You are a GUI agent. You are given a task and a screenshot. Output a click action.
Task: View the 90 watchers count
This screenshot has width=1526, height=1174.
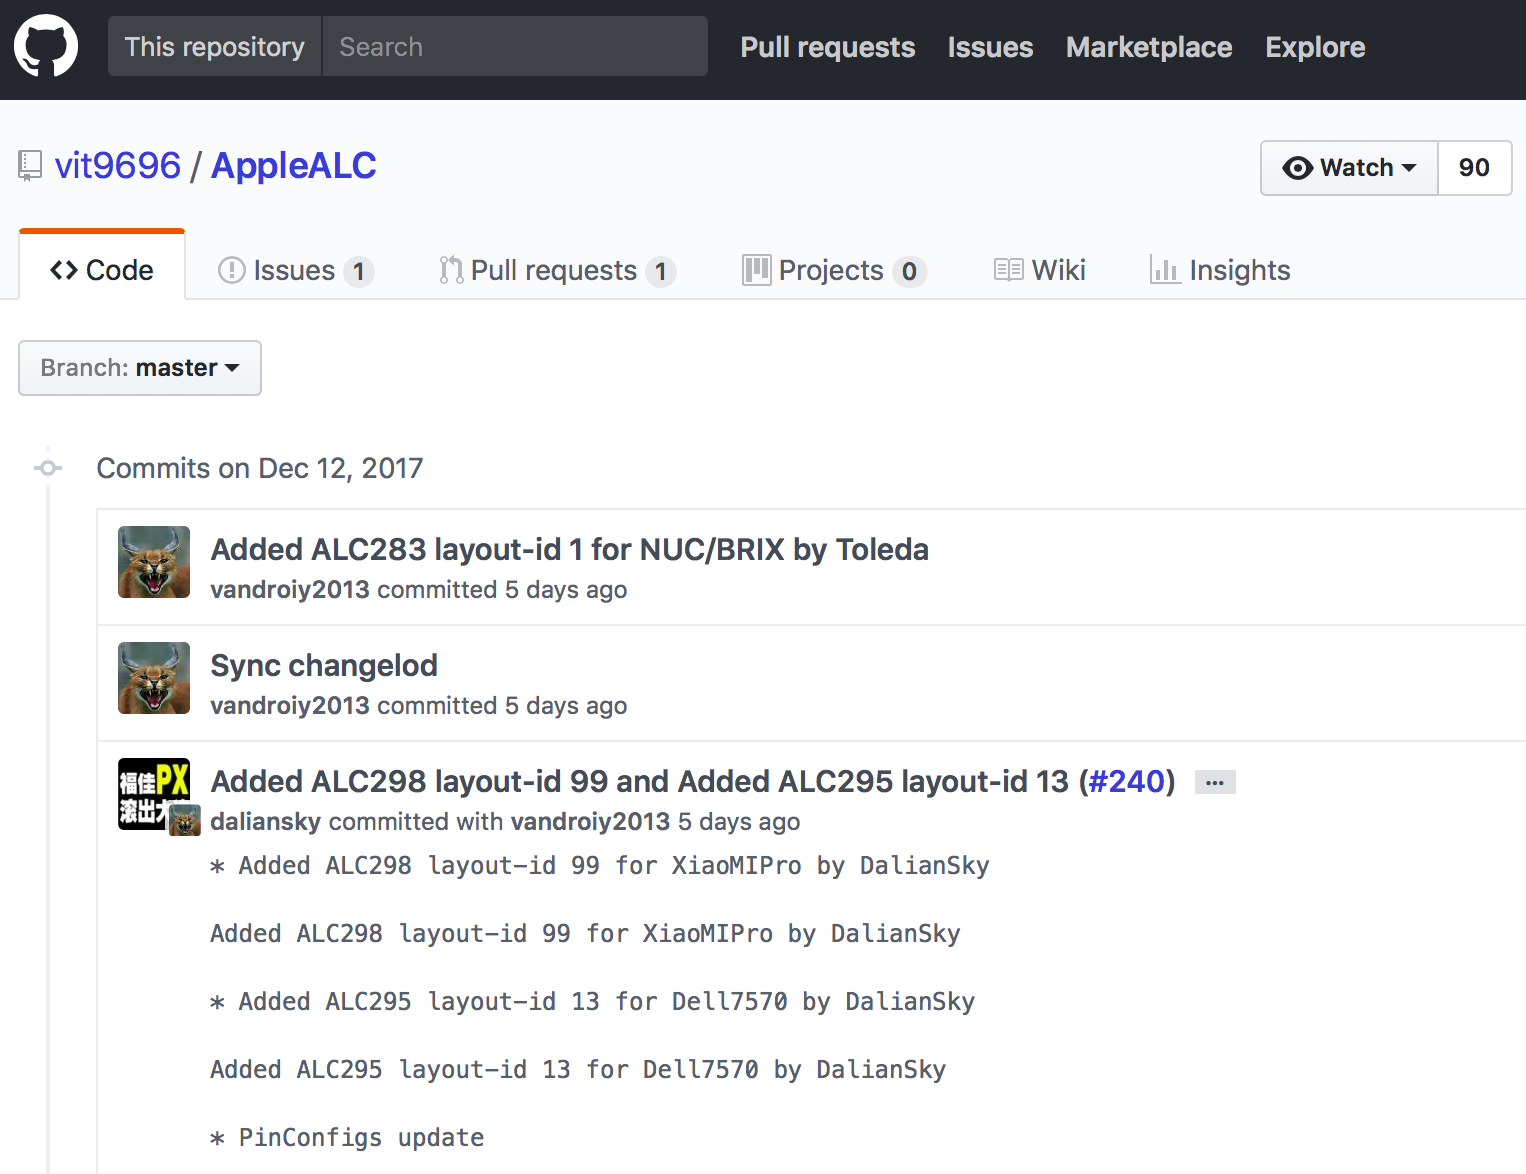tap(1474, 168)
